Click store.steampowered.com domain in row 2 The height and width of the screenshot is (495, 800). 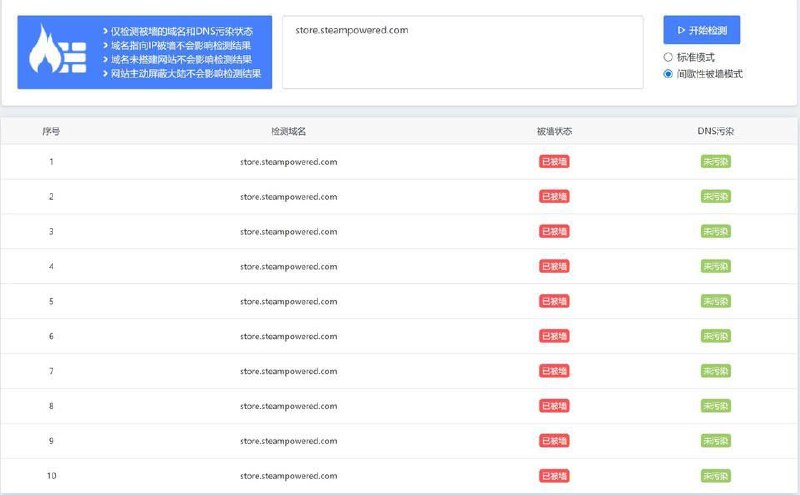pos(288,197)
